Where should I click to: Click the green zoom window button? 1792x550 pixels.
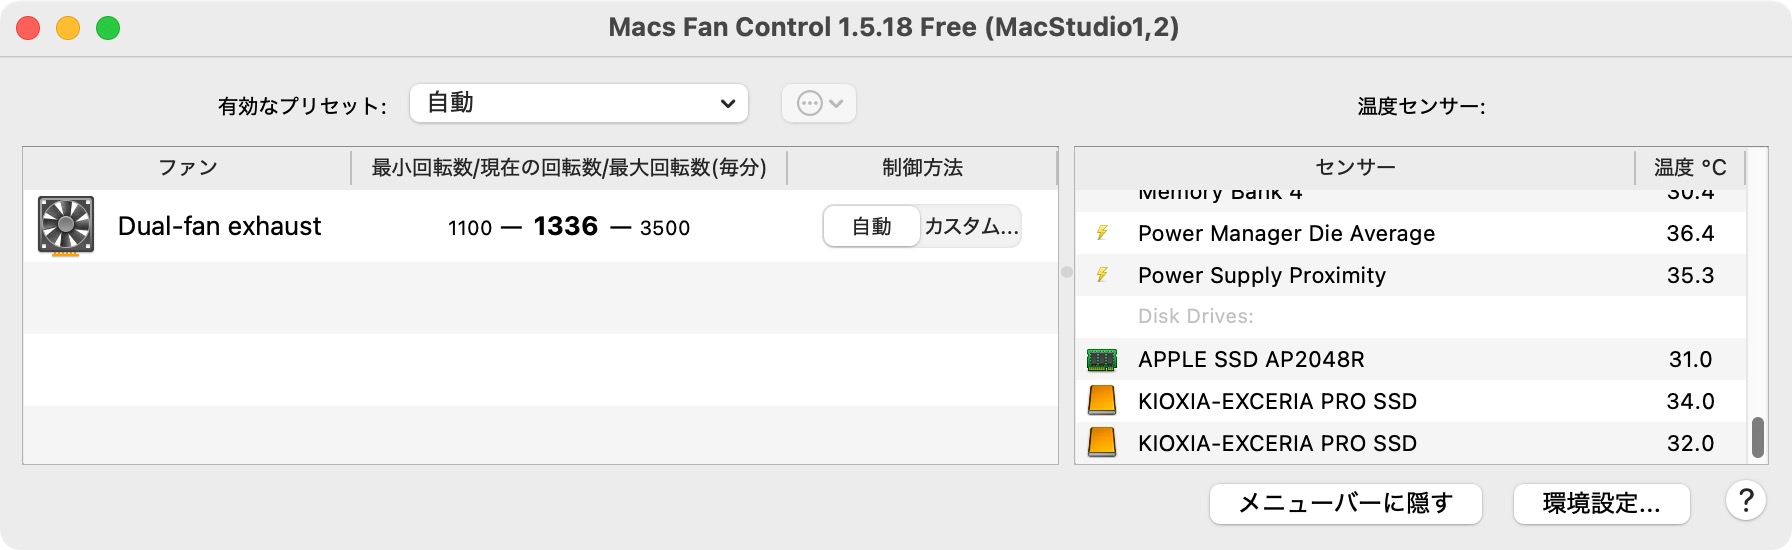click(108, 28)
